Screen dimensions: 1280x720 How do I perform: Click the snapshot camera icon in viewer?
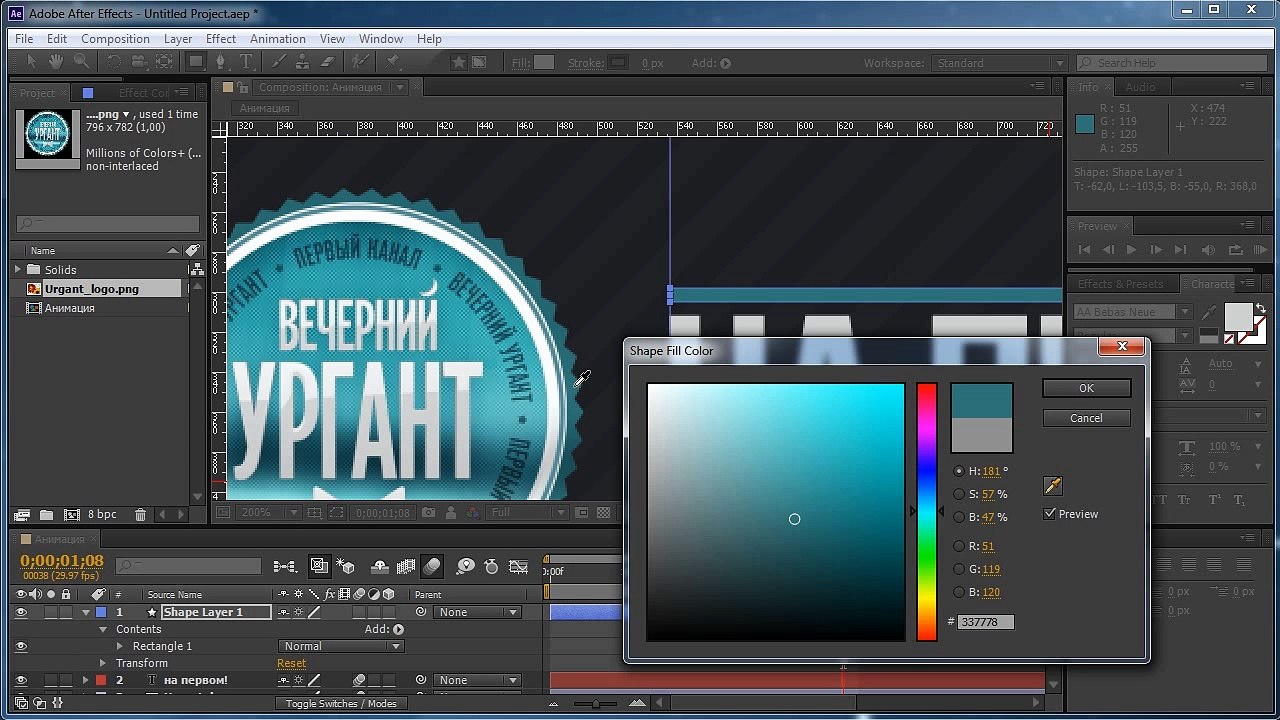(x=428, y=513)
